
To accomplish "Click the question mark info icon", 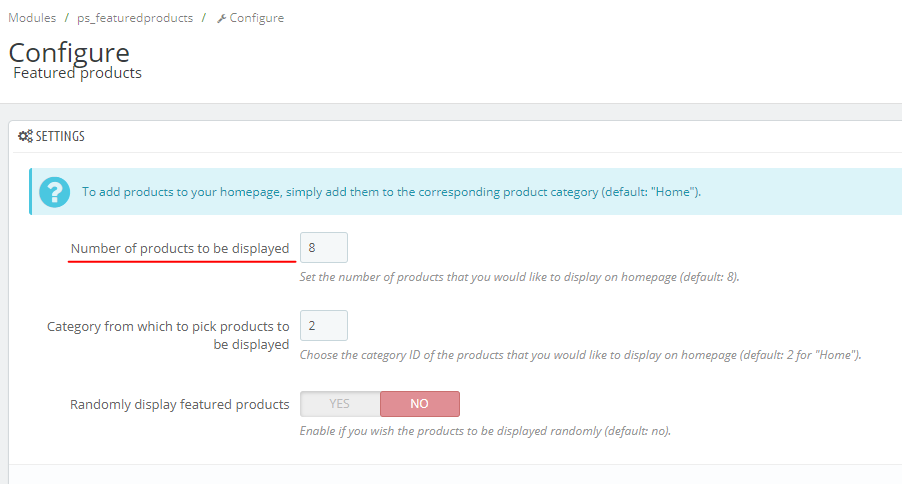I will [54, 192].
